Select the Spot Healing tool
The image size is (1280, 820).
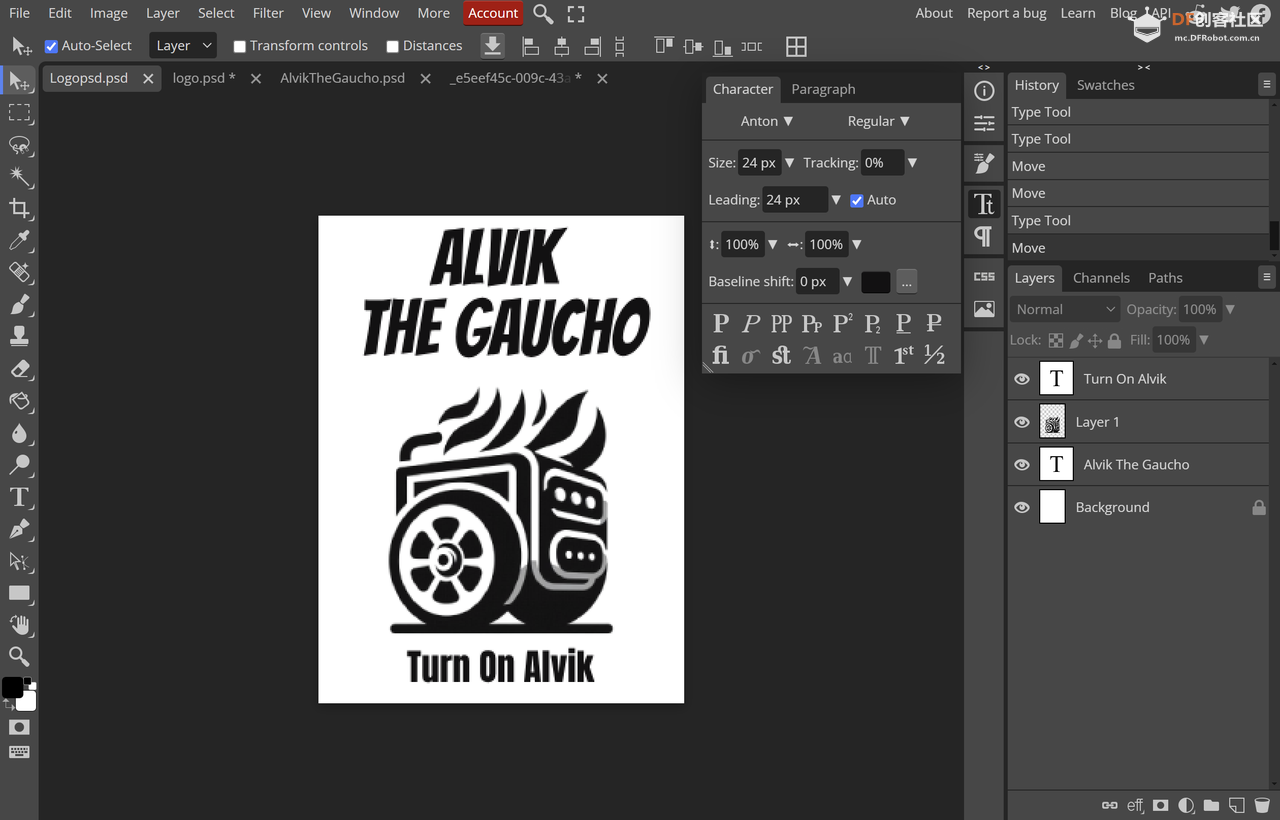tap(19, 272)
